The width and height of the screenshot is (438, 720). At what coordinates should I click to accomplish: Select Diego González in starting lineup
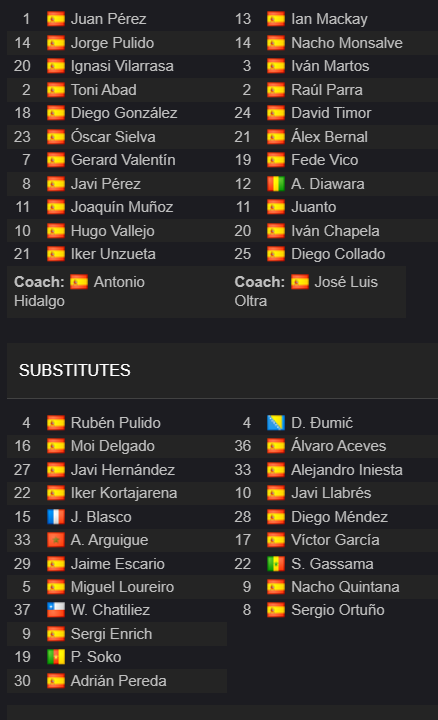[124, 113]
